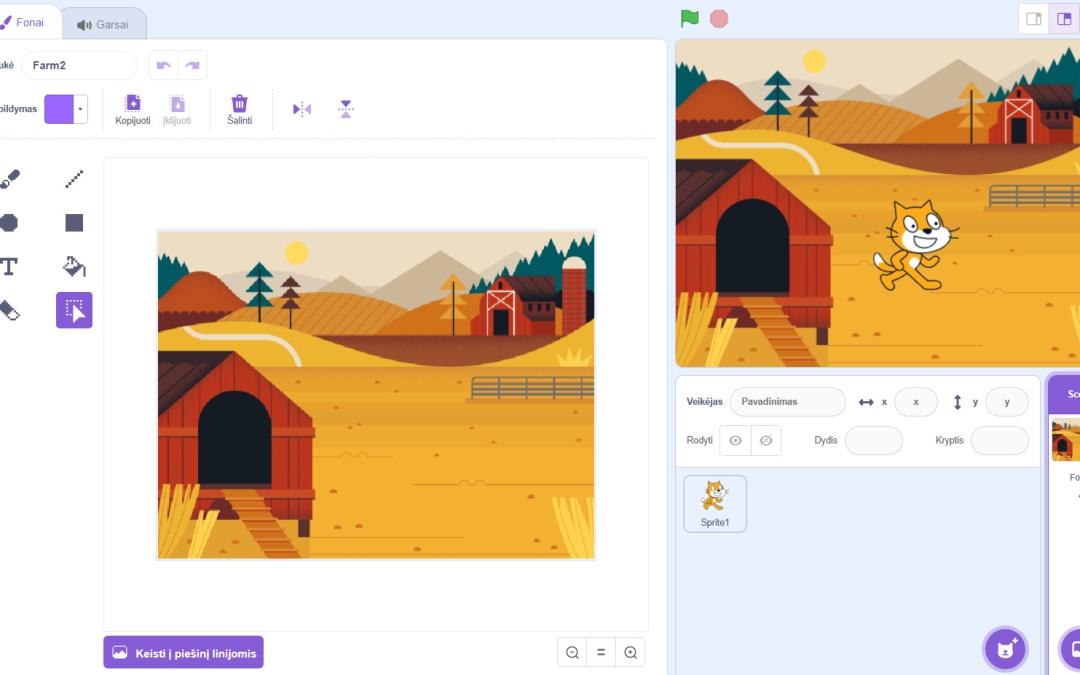The height and width of the screenshot is (675, 1080).
Task: Open the choose a sprite button
Action: [1005, 648]
